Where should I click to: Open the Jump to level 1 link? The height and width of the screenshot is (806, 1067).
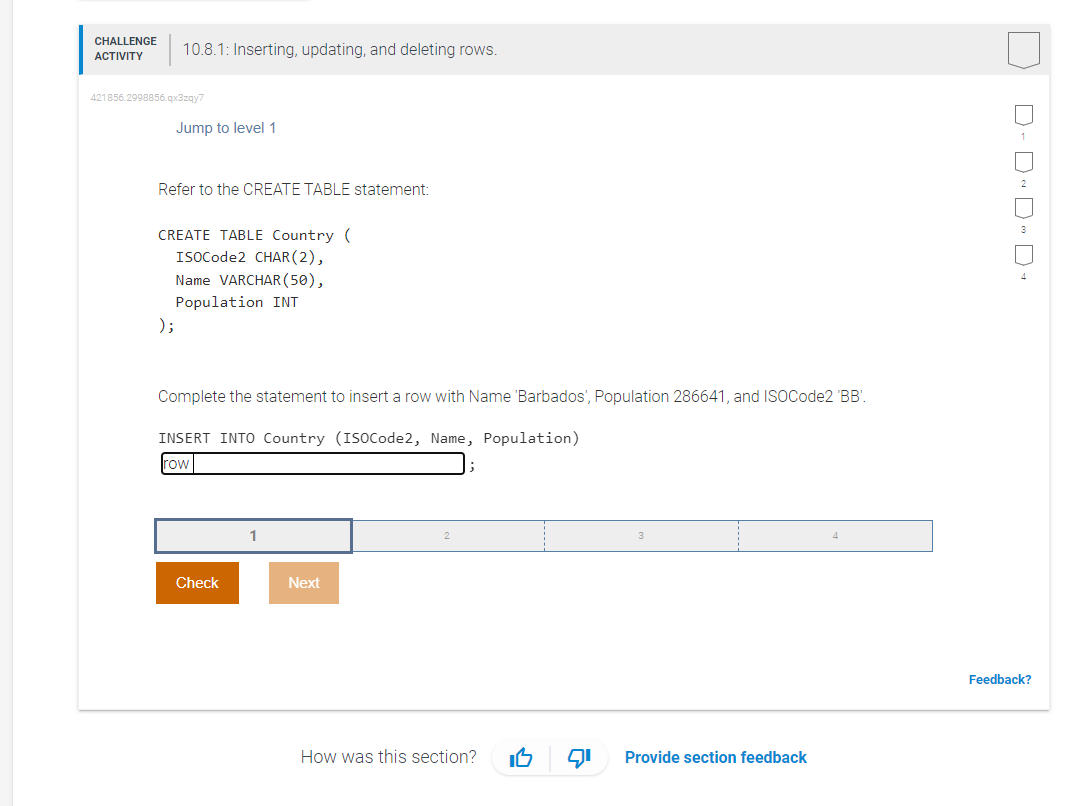[x=226, y=127]
